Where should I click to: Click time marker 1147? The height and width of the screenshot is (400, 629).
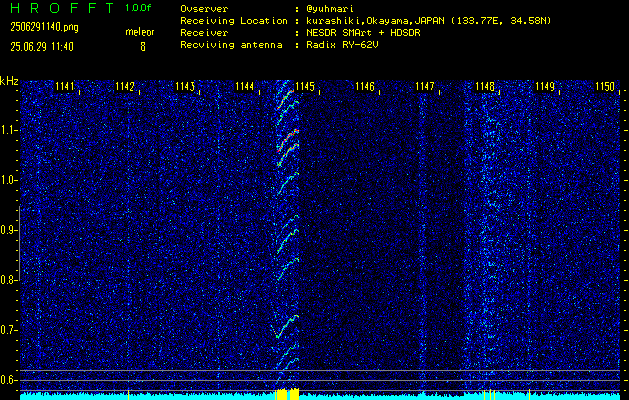click(424, 87)
